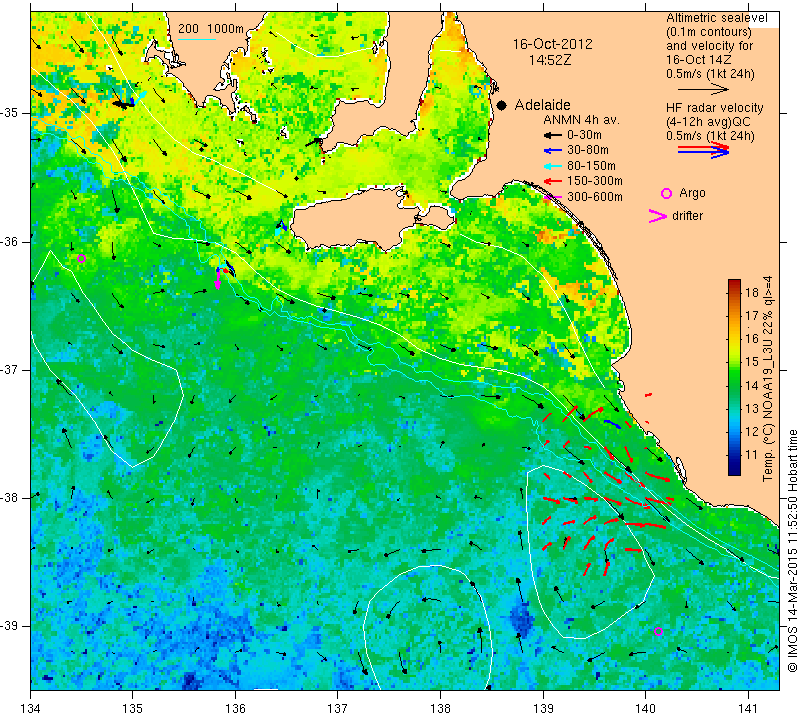Click the cyan 80-150m legend arrow
Screen dimensions: 800x720
coord(552,166)
